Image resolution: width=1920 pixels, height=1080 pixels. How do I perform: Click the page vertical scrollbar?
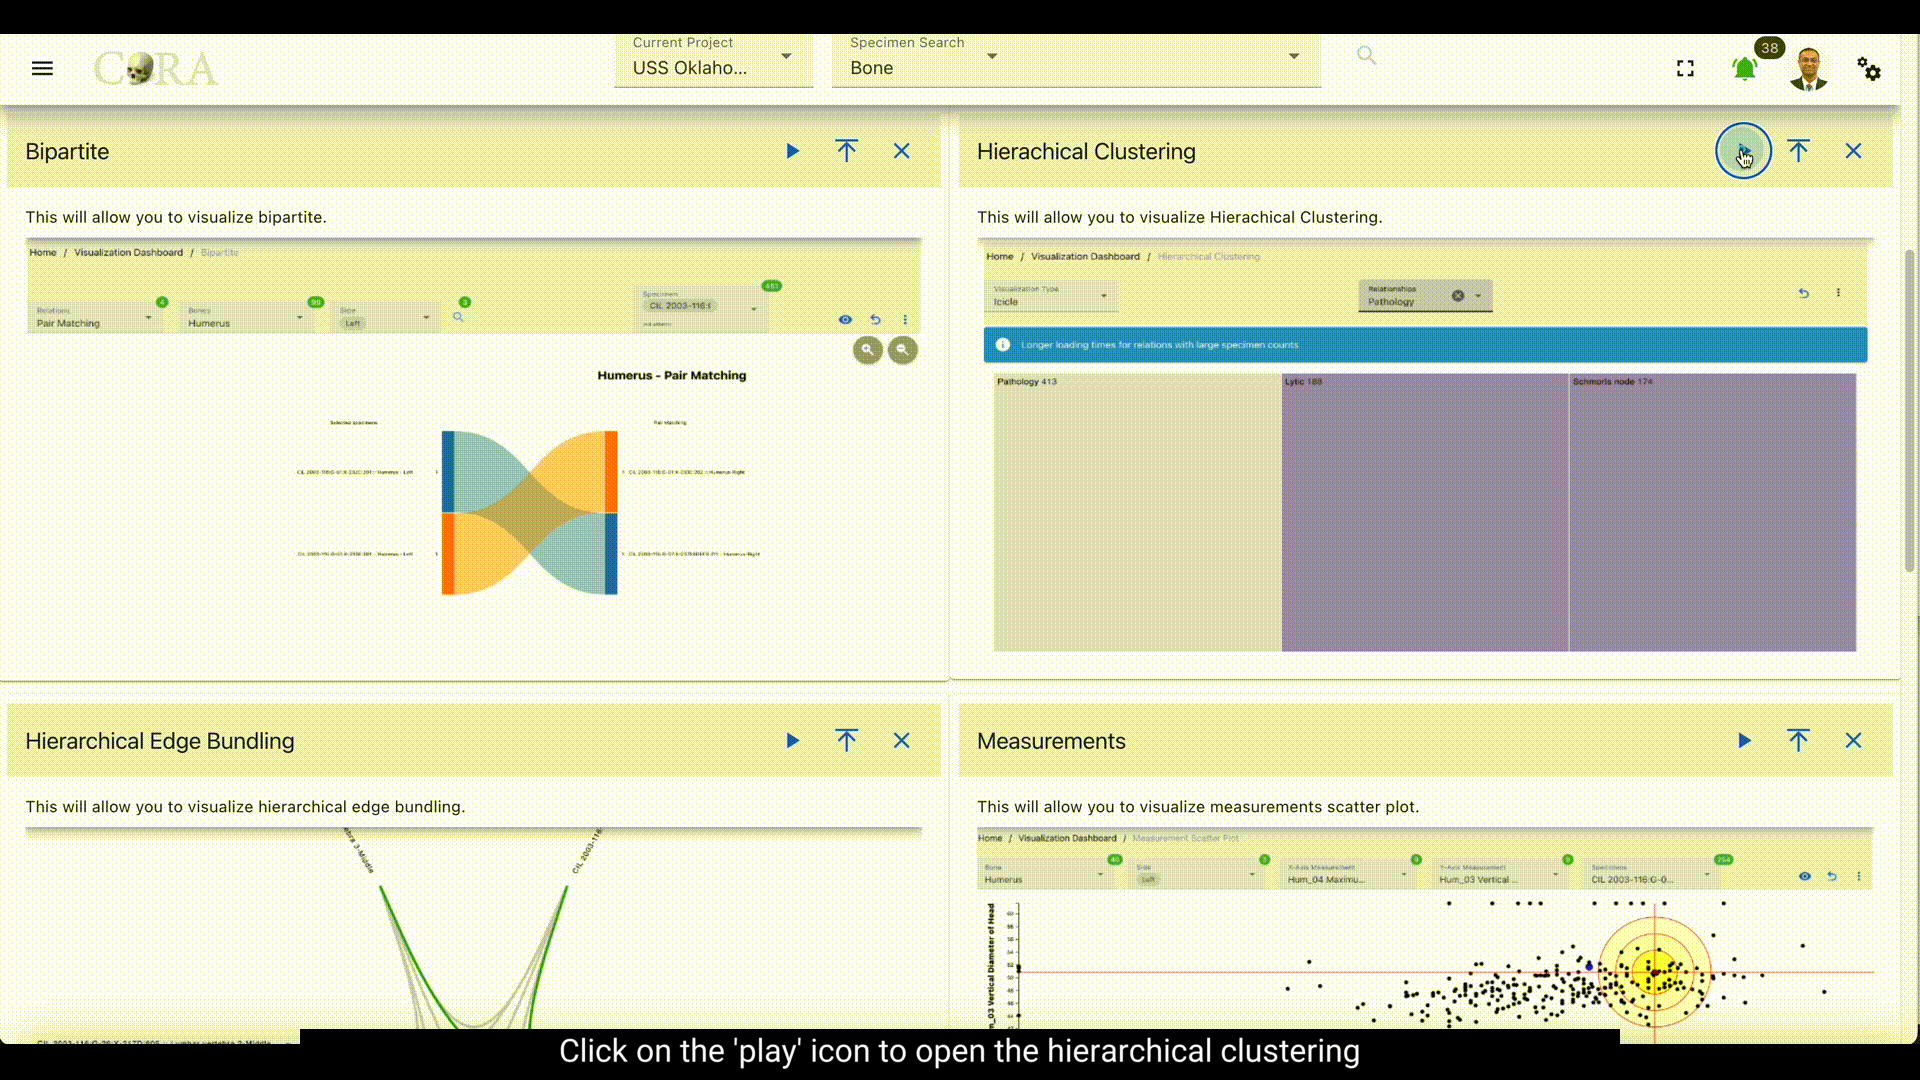tap(1909, 410)
